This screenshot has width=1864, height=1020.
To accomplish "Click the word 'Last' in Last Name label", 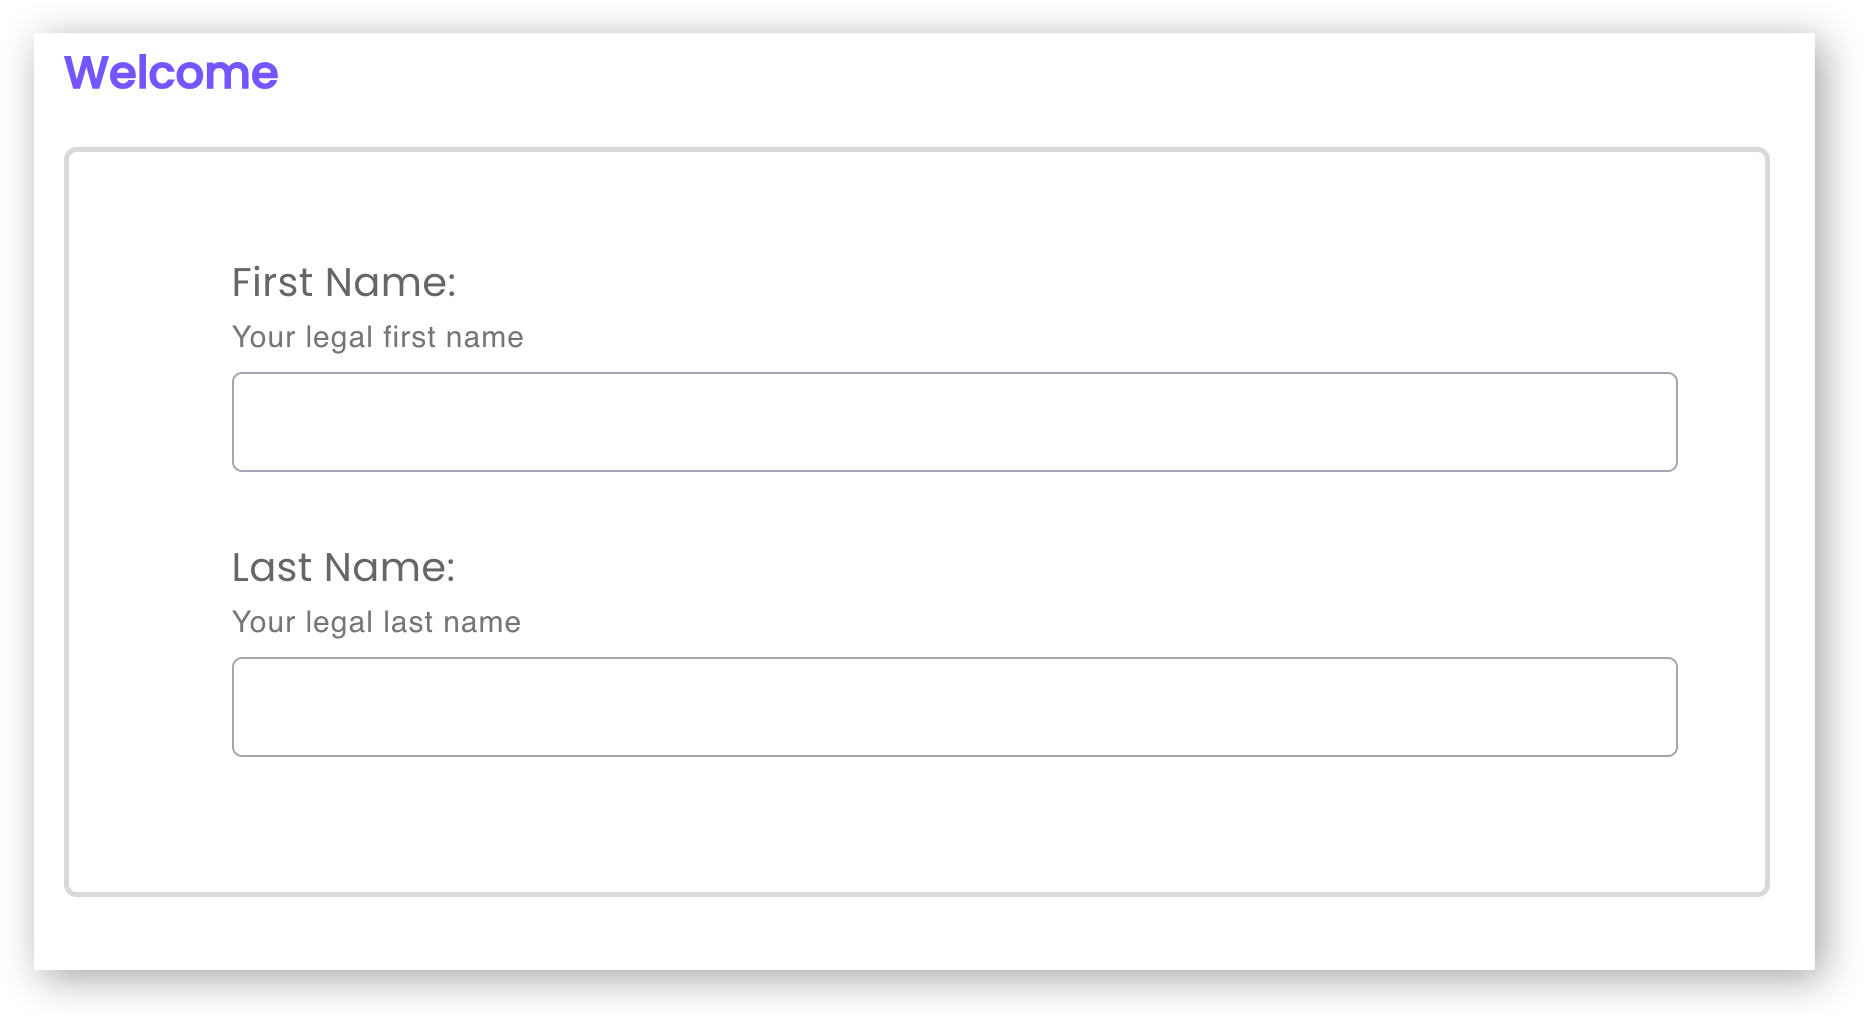I will coord(272,568).
